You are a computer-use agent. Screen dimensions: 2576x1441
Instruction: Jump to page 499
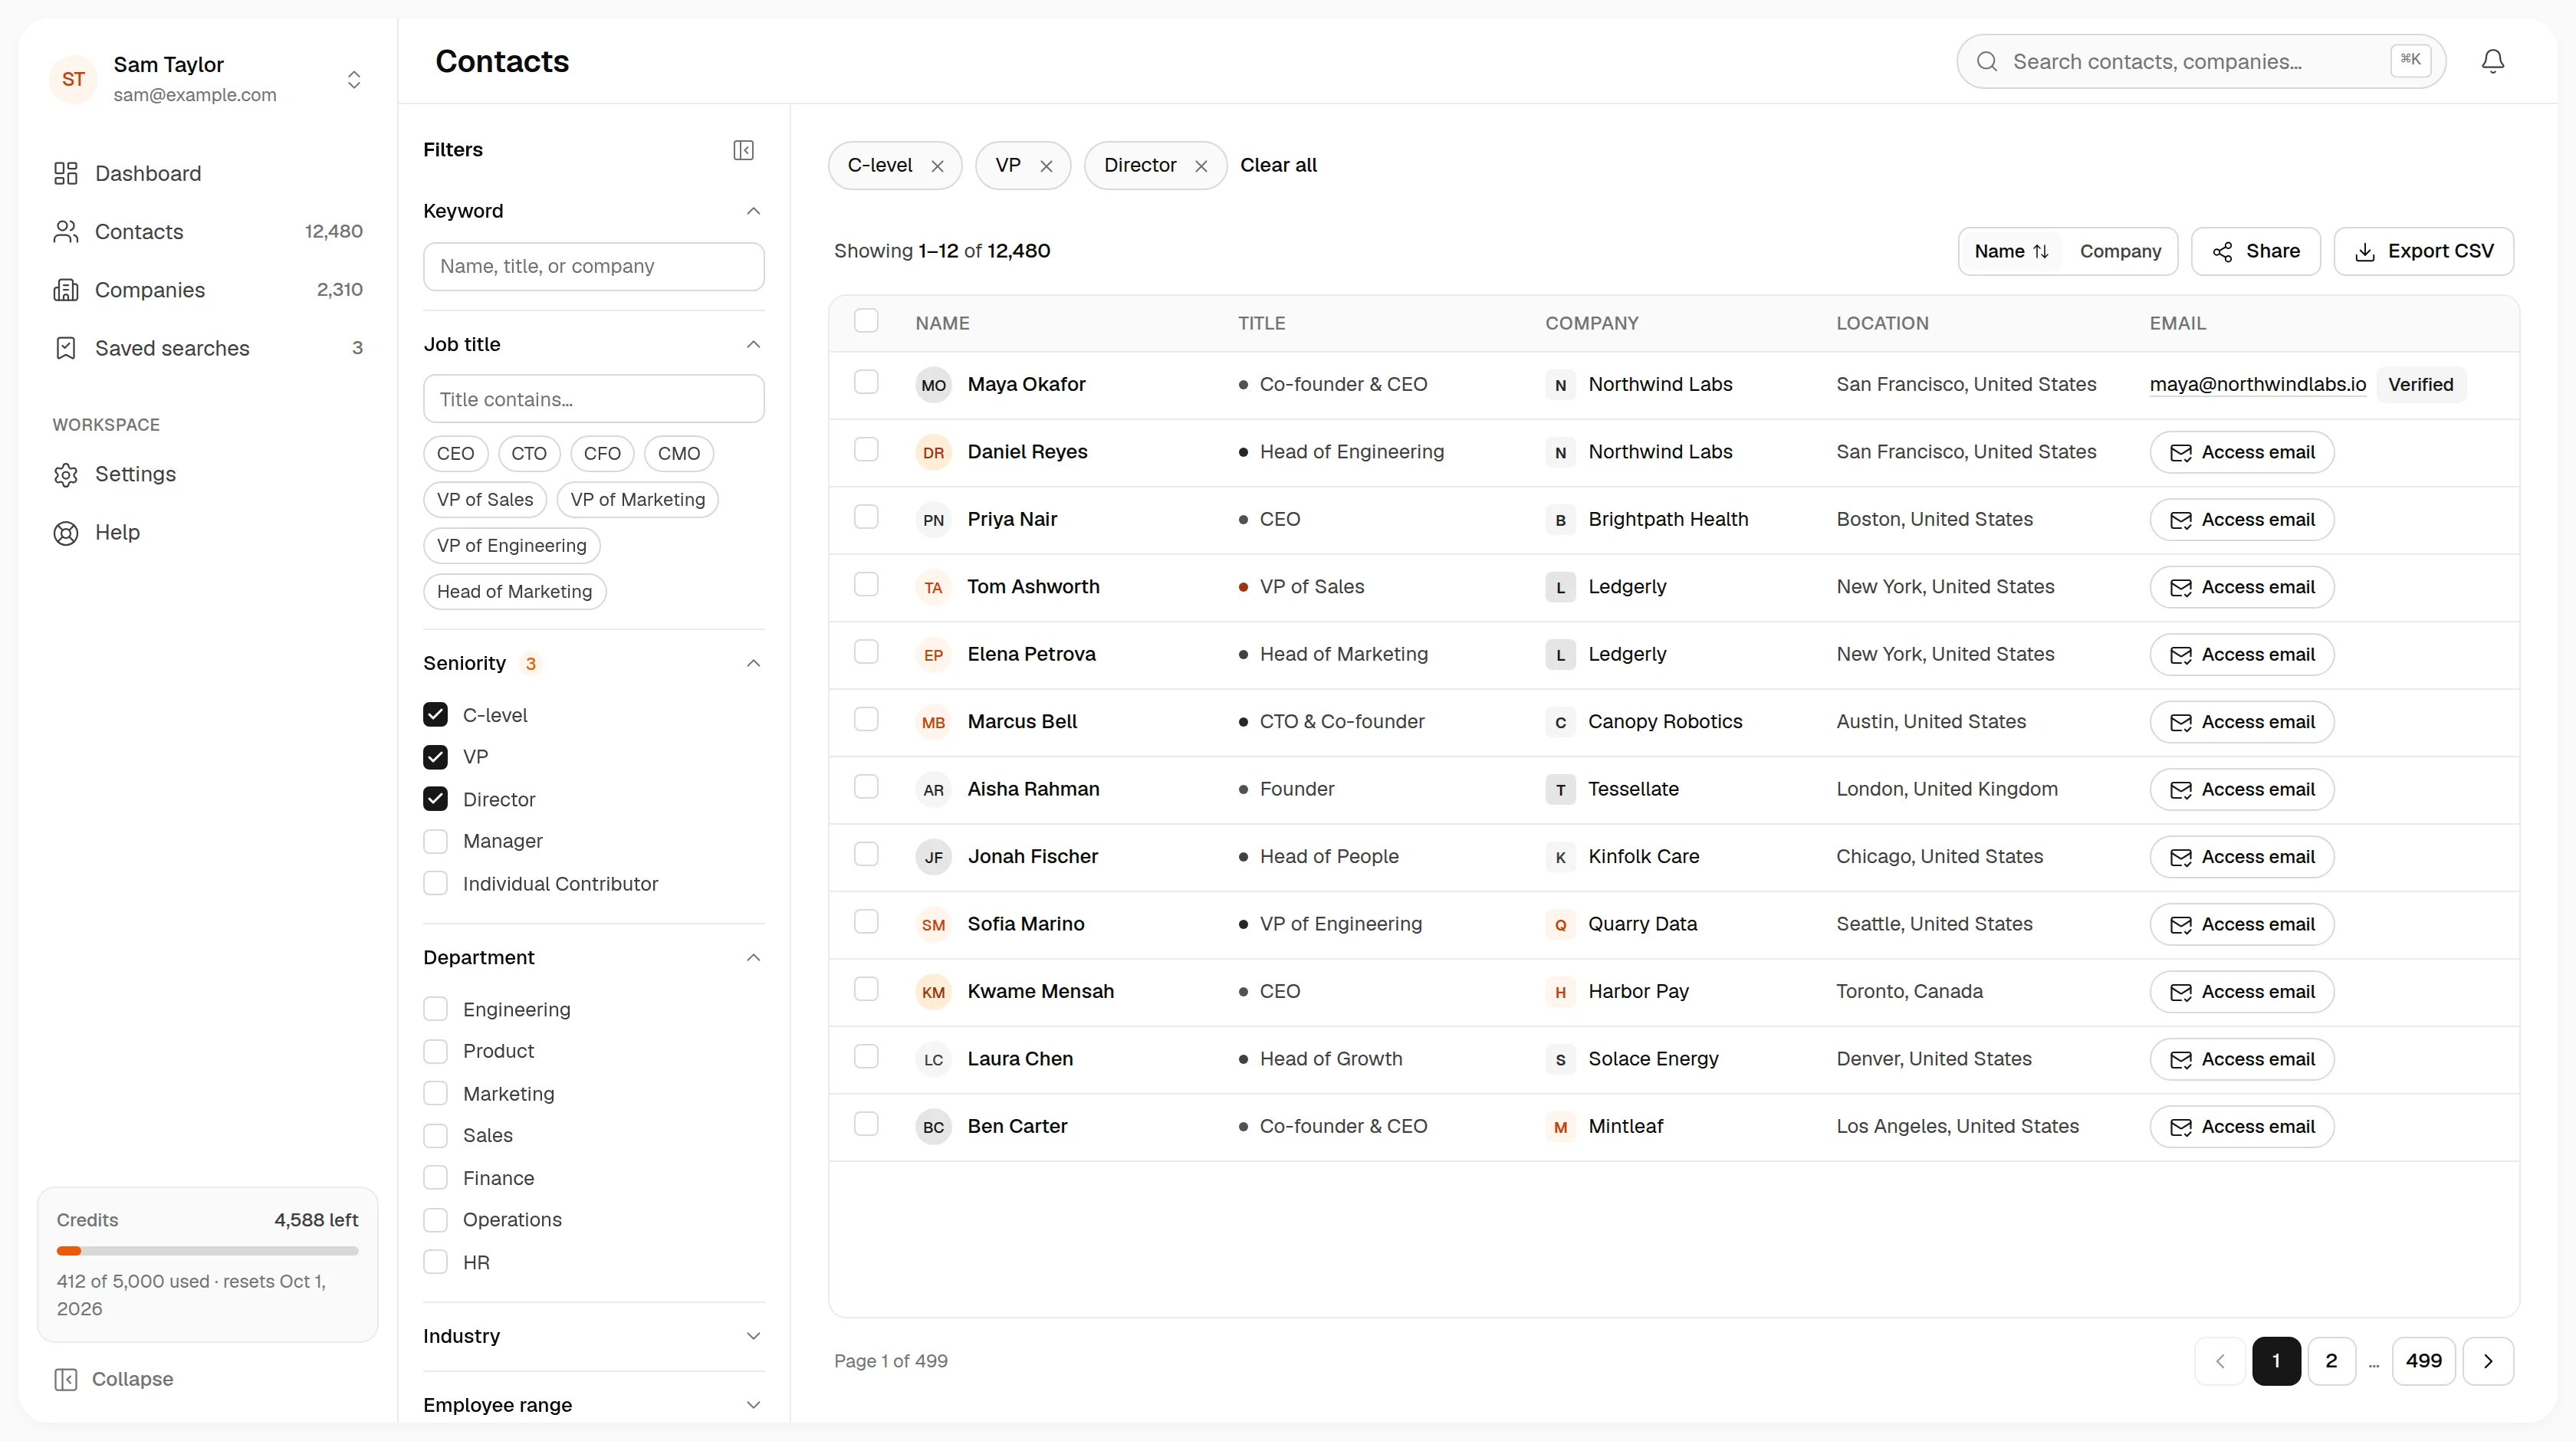(x=2423, y=1361)
